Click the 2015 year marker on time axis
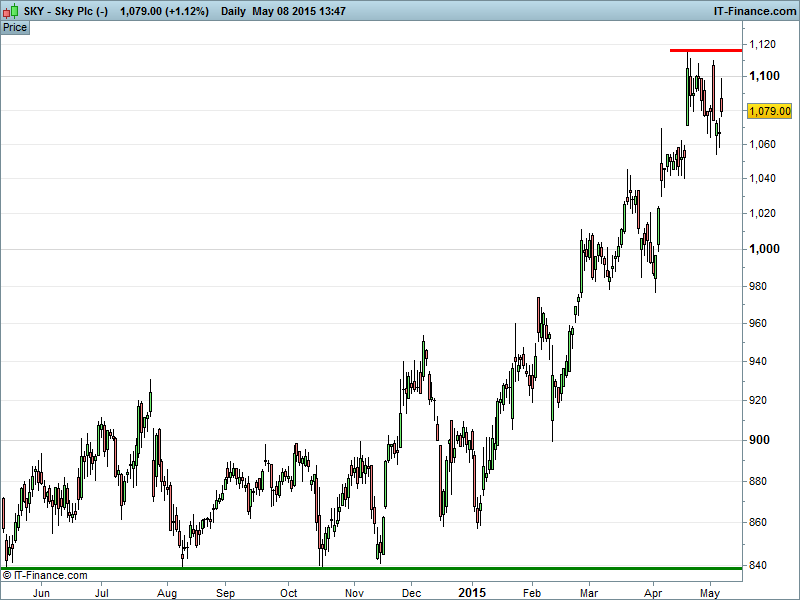The height and width of the screenshot is (600, 800). pyautogui.click(x=472, y=592)
